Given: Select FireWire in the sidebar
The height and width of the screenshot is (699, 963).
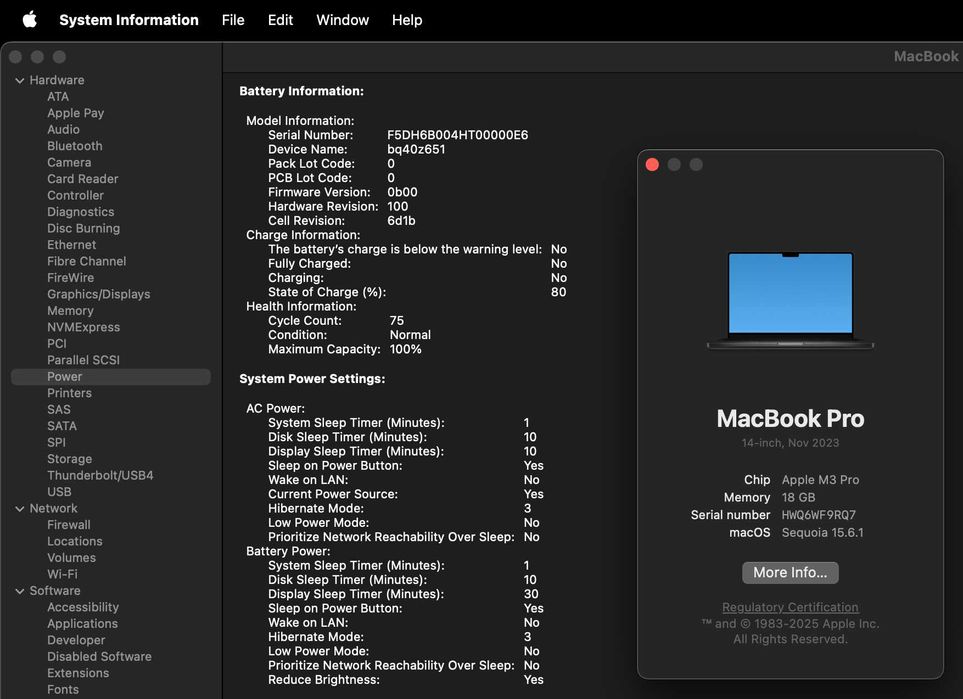Looking at the screenshot, I should pos(71,278).
